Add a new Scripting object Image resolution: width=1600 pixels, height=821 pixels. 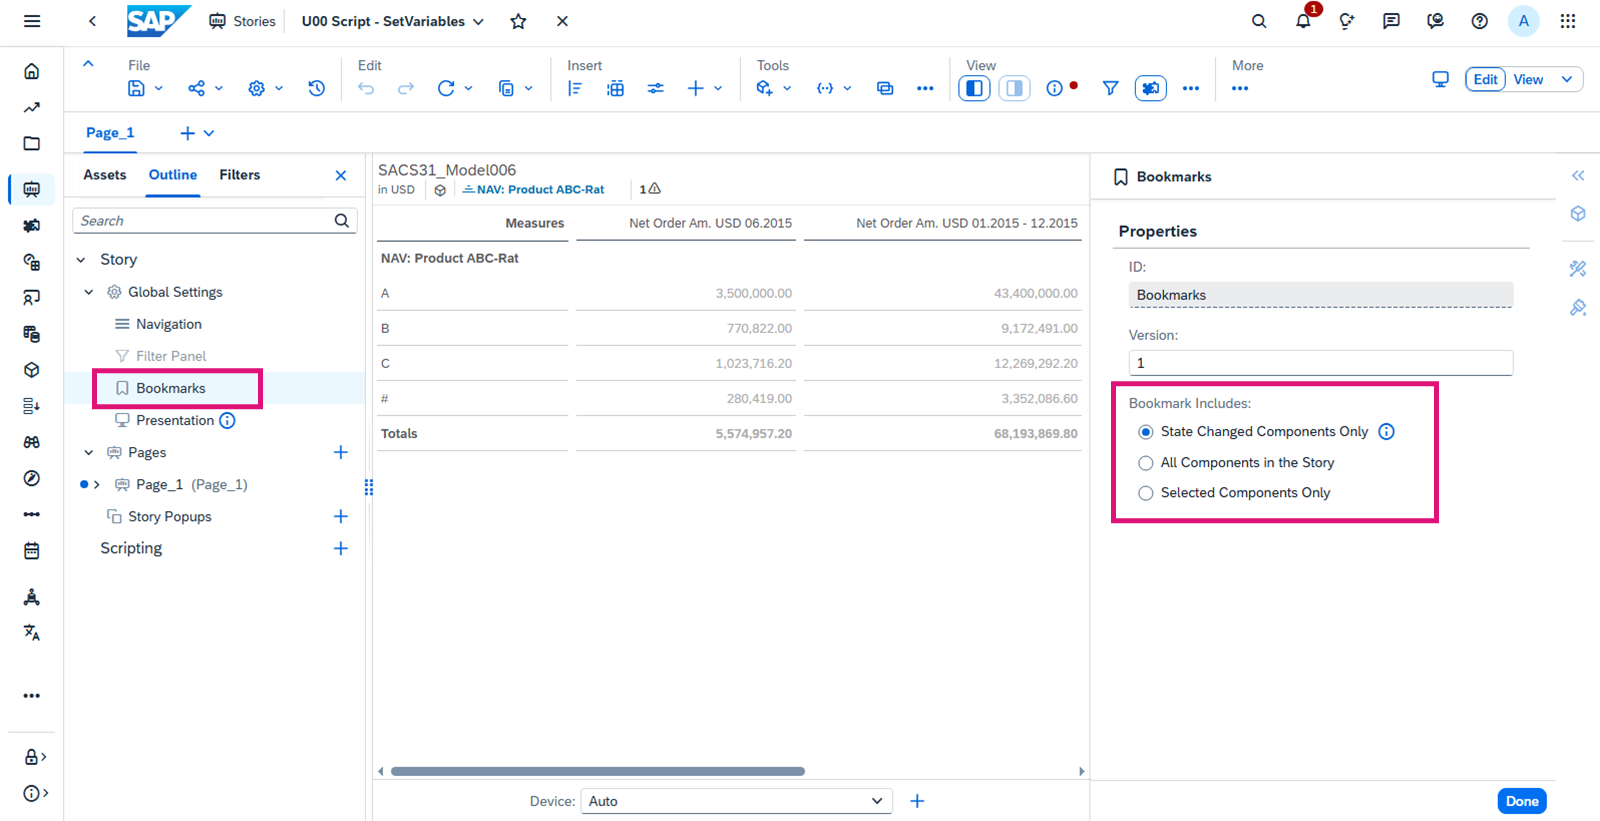click(x=340, y=549)
